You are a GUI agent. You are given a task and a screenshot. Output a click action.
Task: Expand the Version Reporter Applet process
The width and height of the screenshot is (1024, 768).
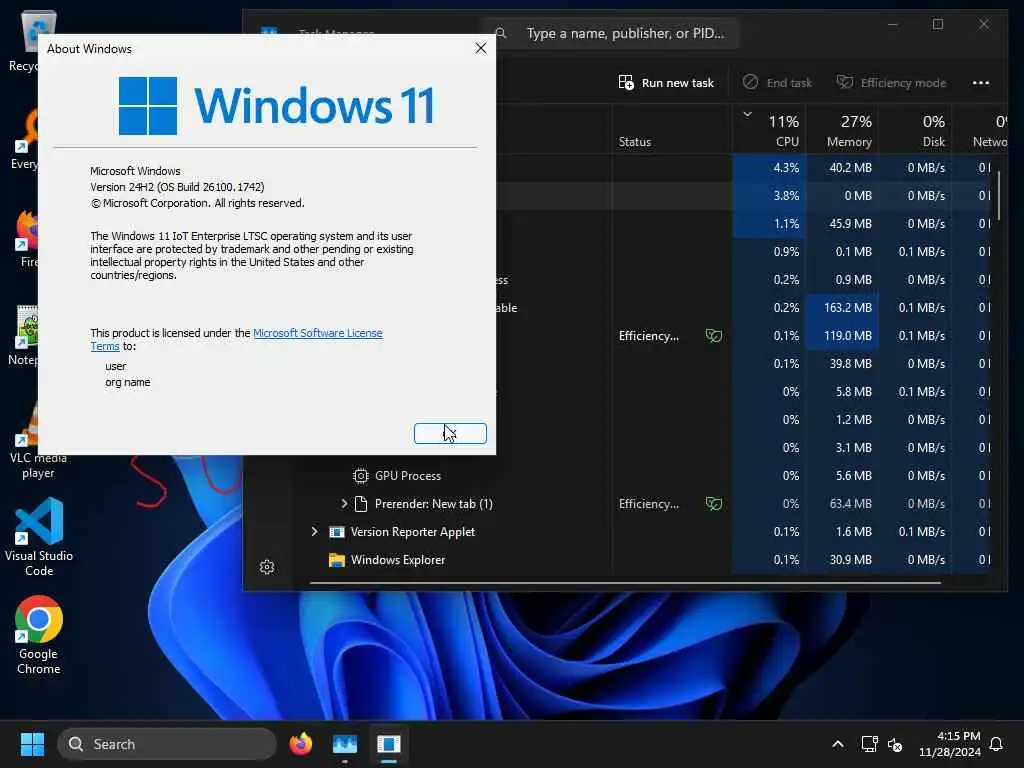314,532
